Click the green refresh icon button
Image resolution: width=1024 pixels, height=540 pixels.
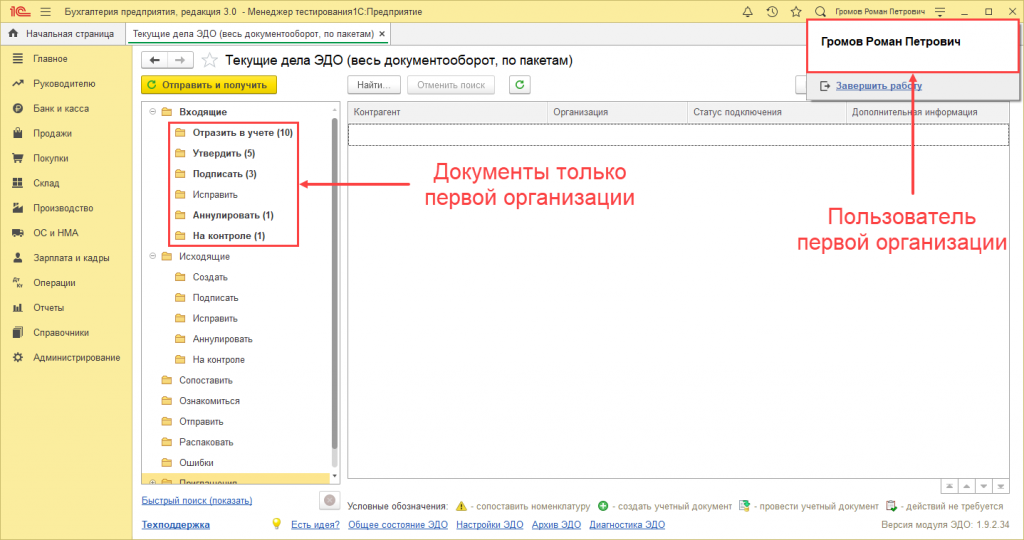point(520,85)
